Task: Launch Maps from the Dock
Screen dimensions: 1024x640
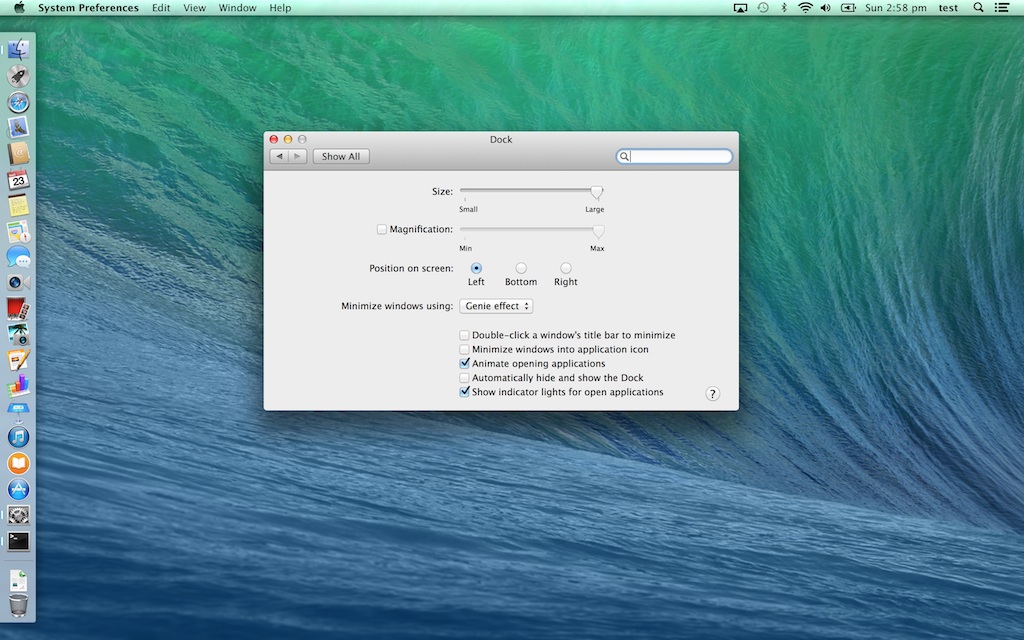Action: [x=18, y=231]
